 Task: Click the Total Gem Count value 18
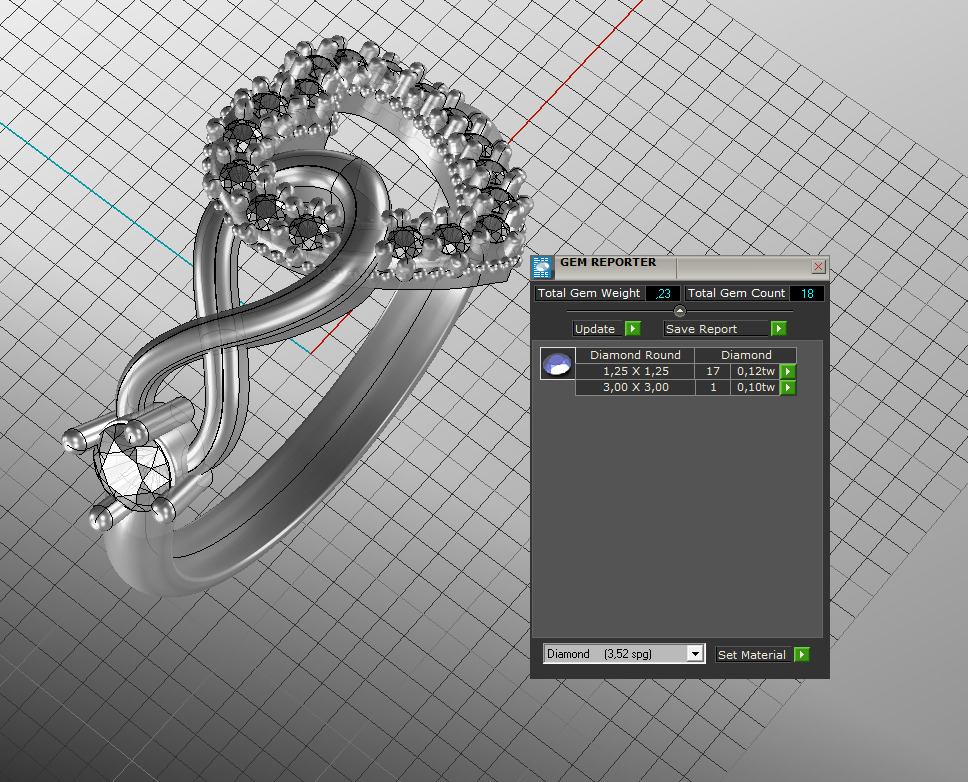tap(807, 293)
